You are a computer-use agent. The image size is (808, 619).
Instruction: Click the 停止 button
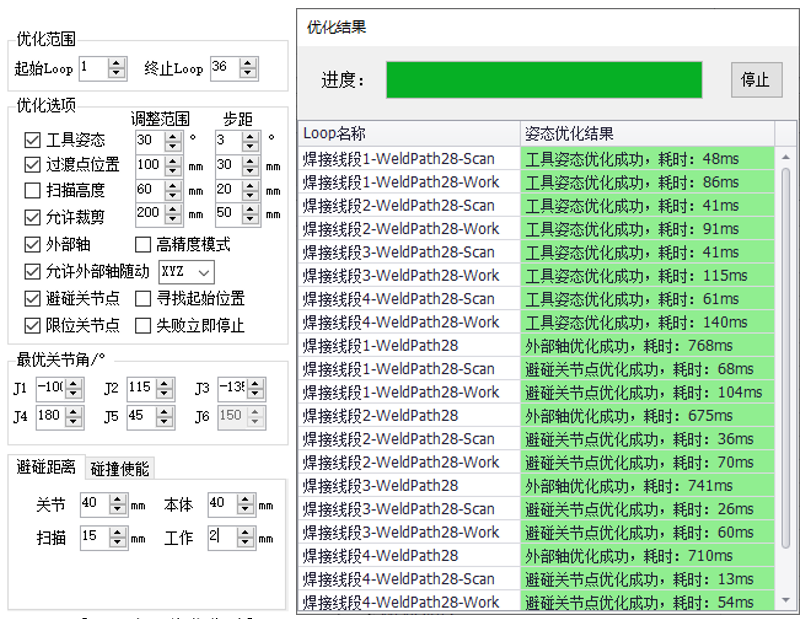coord(755,80)
